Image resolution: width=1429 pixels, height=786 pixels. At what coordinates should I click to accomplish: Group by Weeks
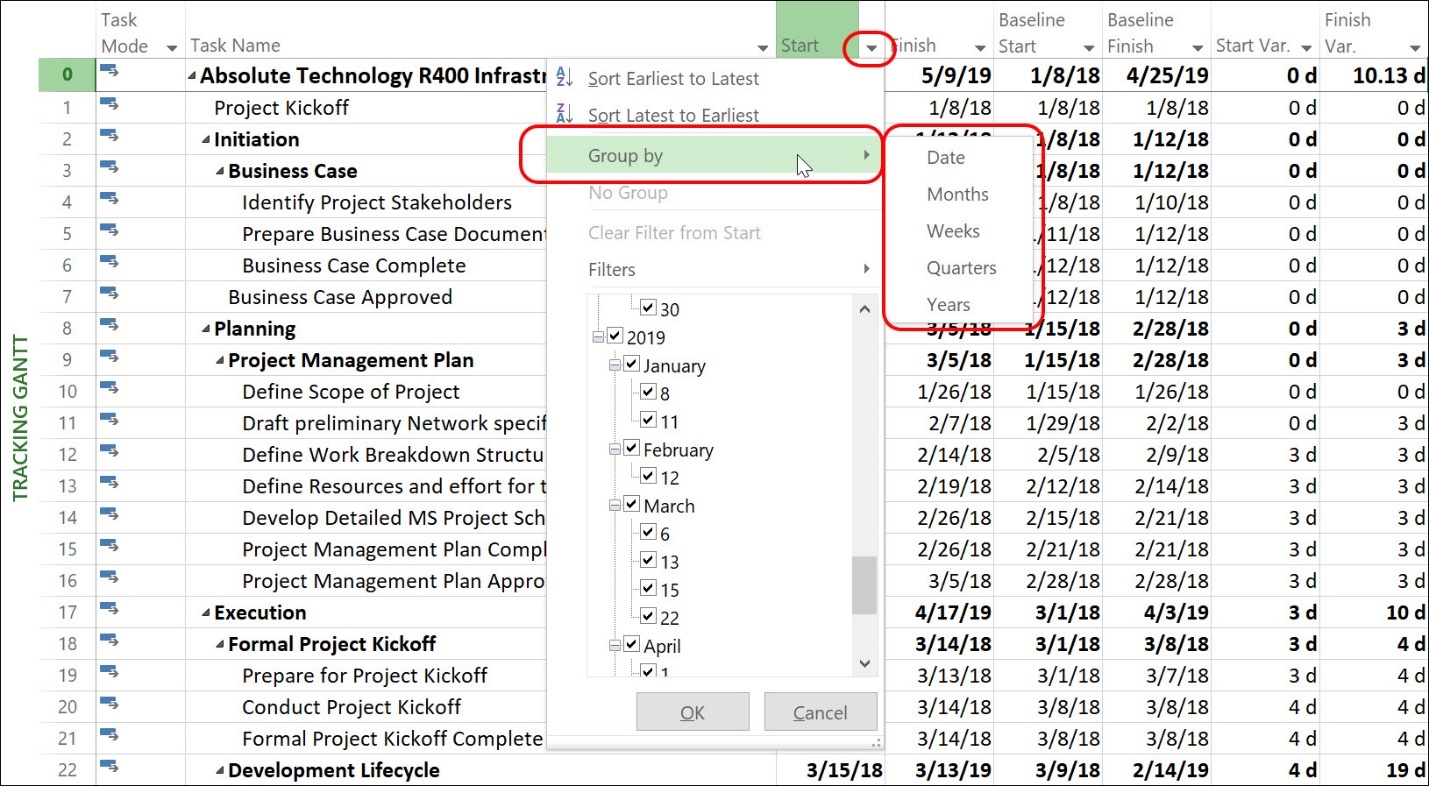[x=953, y=231]
